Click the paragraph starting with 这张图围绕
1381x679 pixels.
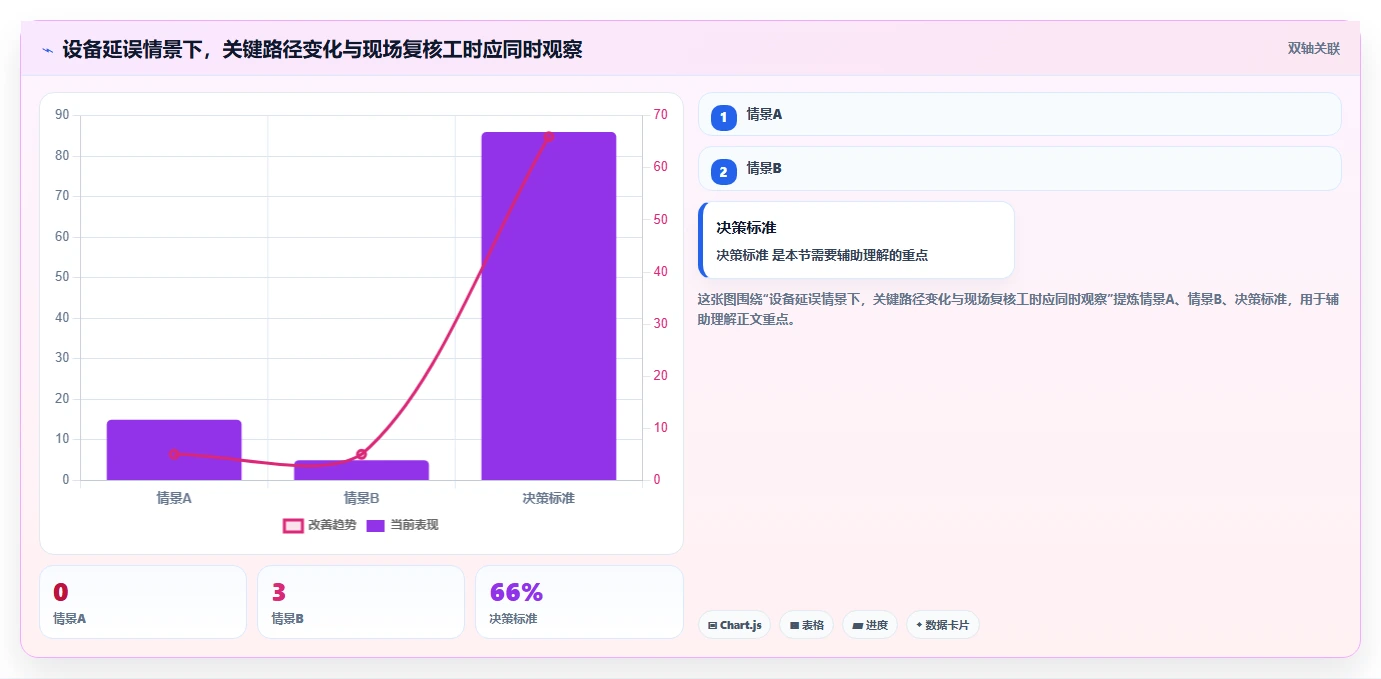coord(1018,309)
